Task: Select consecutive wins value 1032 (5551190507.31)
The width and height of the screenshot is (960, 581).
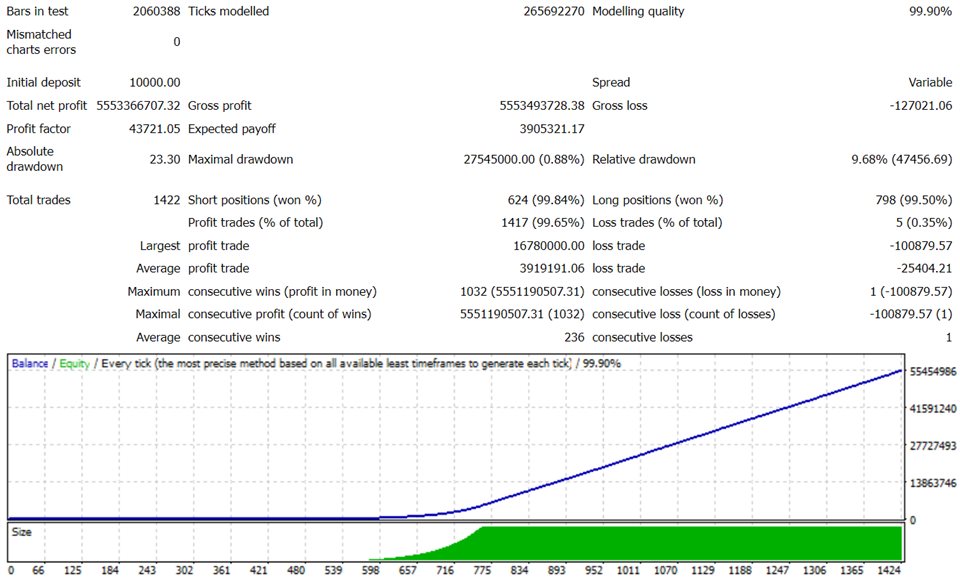Action: click(522, 291)
